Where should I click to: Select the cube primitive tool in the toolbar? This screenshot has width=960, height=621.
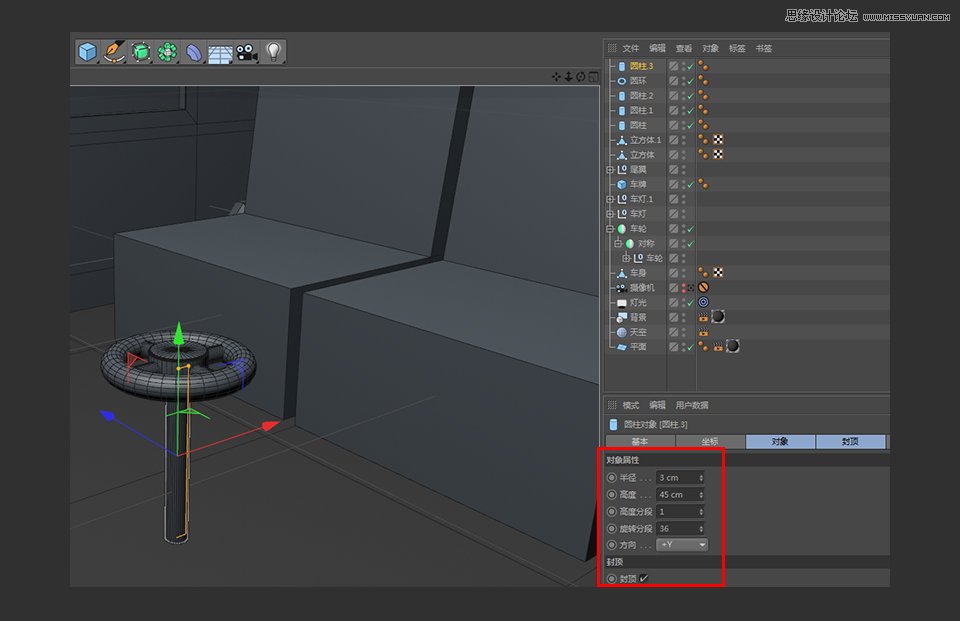click(87, 50)
